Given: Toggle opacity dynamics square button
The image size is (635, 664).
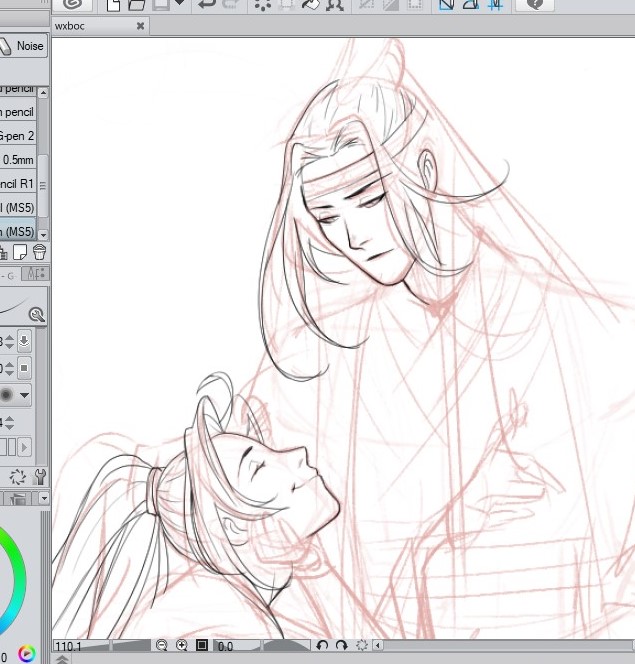Looking at the screenshot, I should coord(24,368).
